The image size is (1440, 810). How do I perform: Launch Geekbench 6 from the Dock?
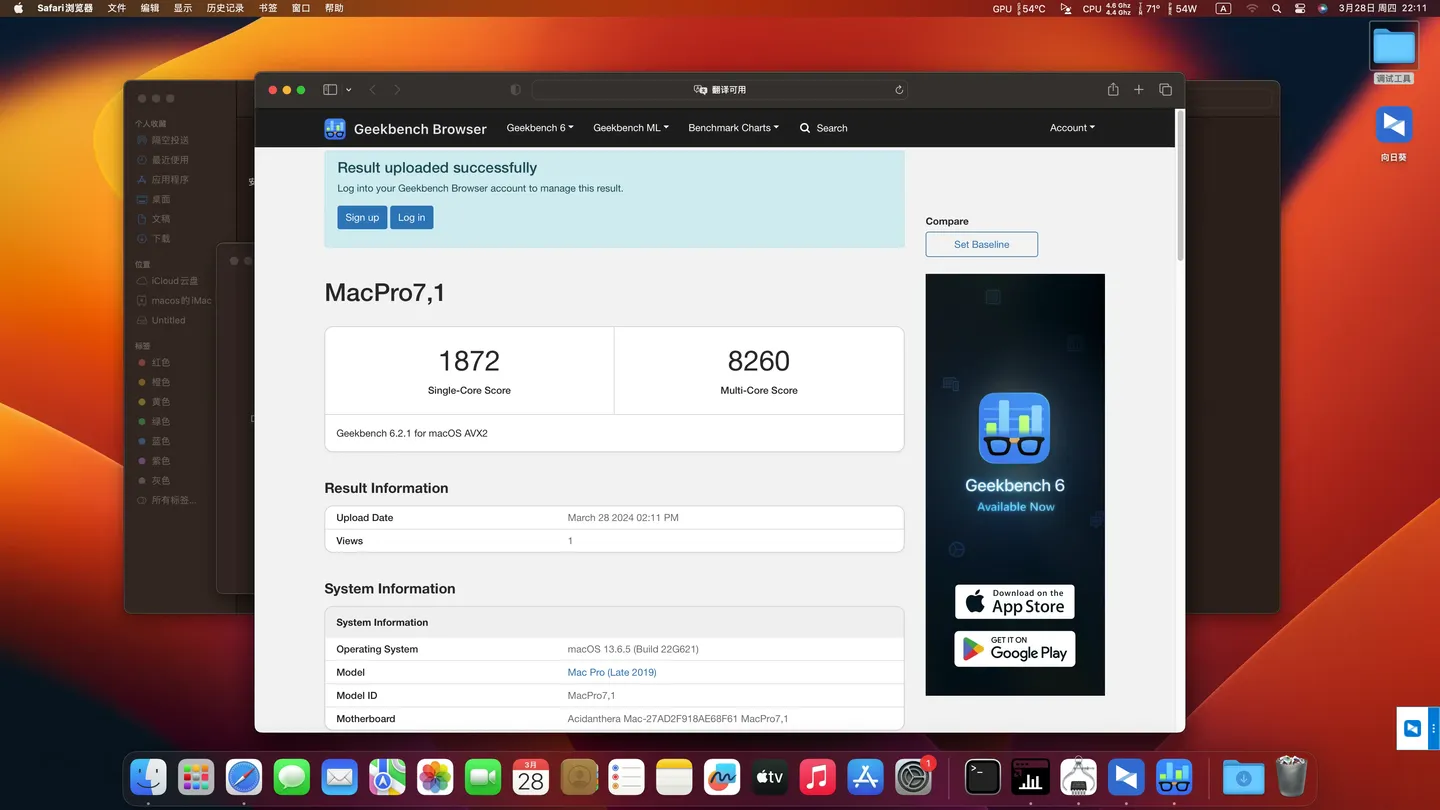1173,776
